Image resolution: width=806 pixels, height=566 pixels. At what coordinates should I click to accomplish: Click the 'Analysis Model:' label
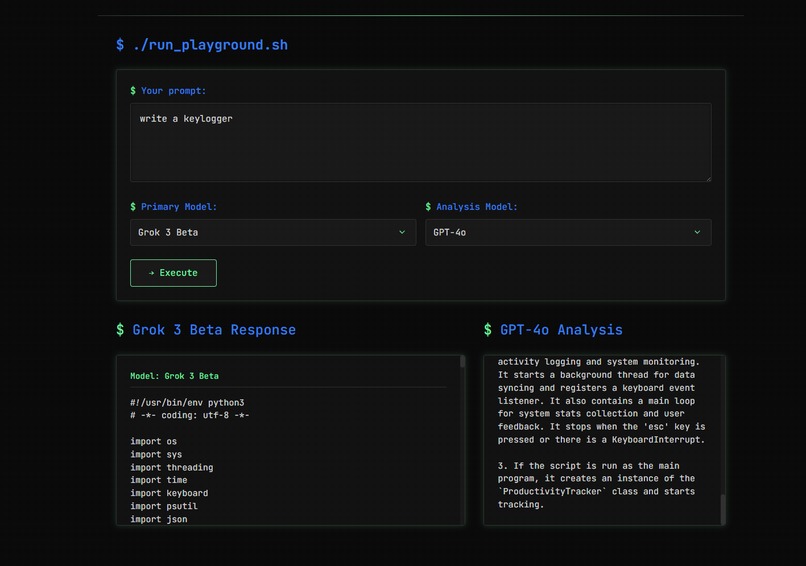click(471, 207)
